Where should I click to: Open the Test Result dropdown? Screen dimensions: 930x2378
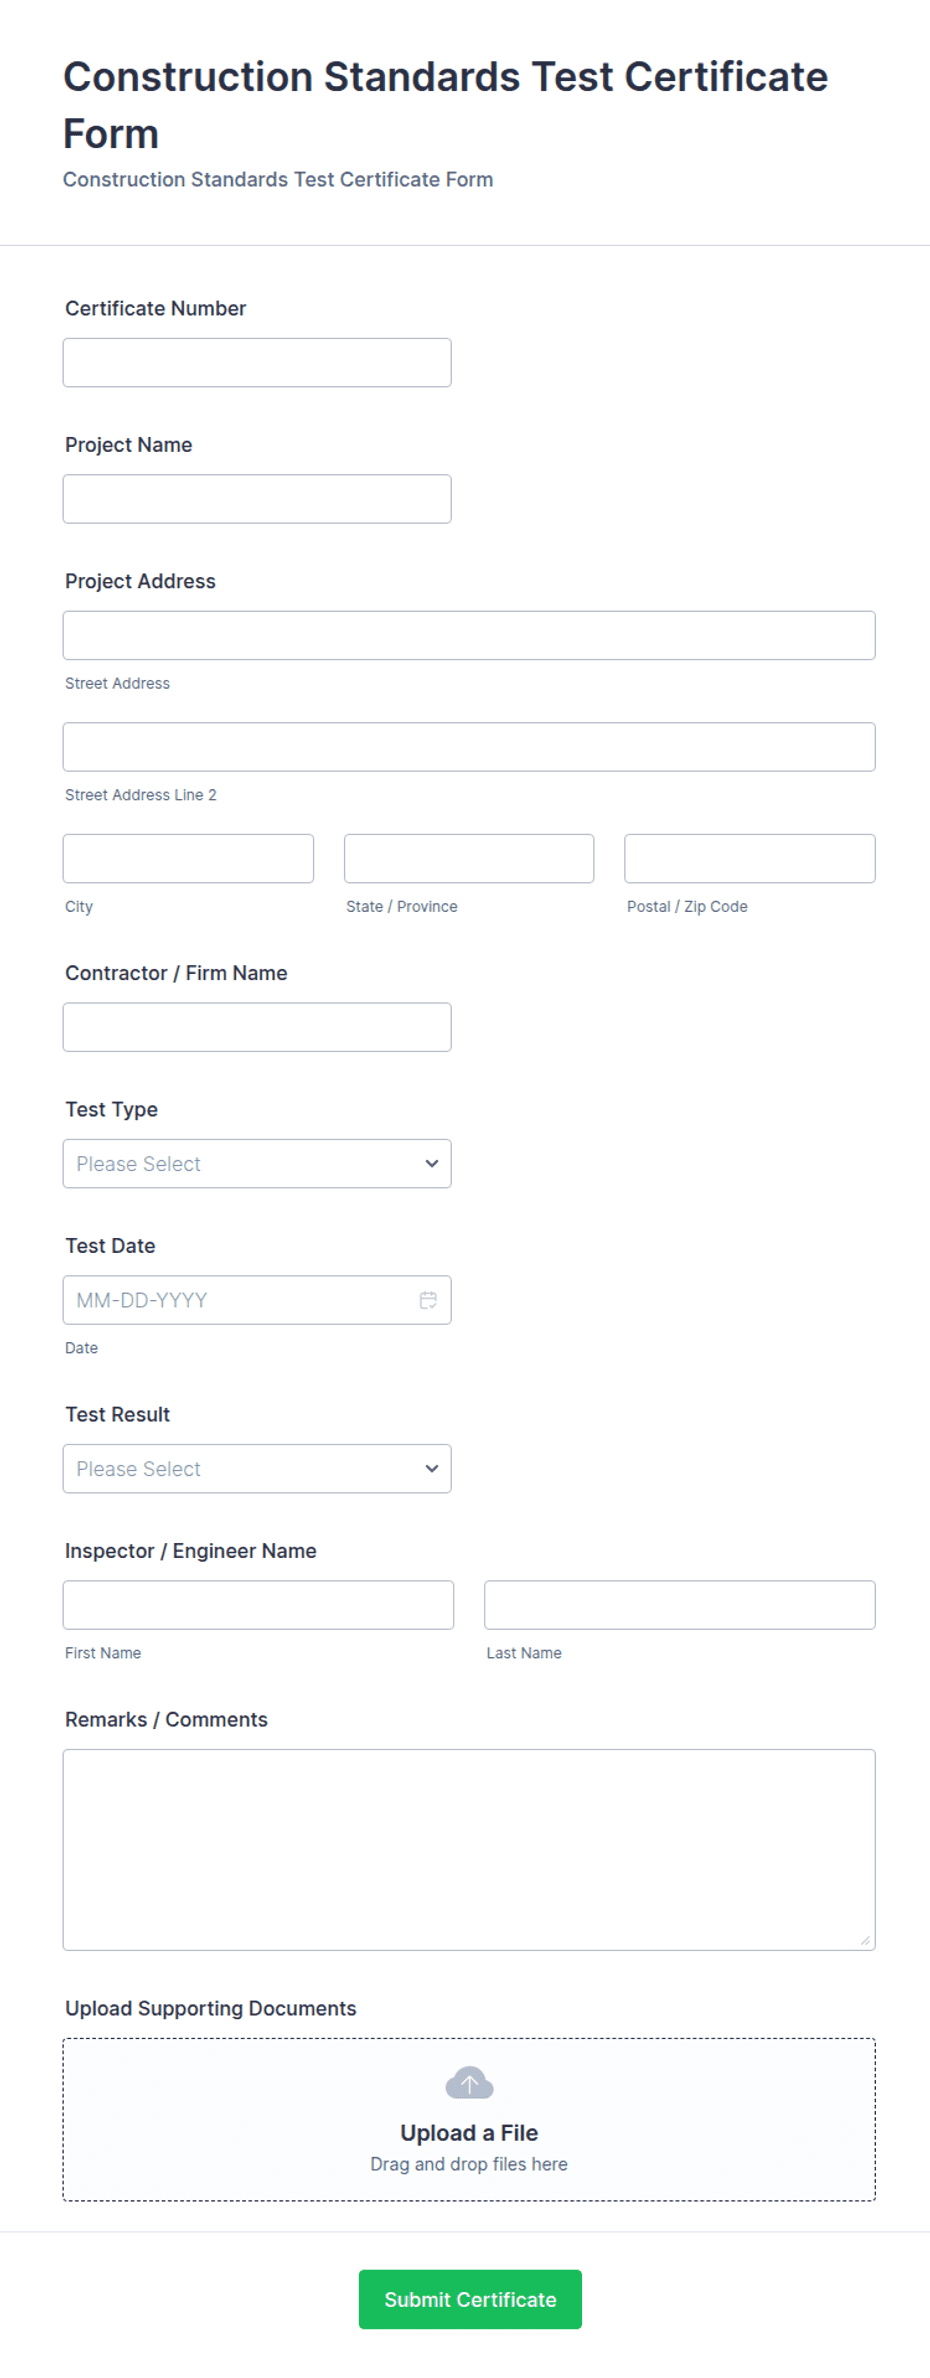(x=257, y=1469)
